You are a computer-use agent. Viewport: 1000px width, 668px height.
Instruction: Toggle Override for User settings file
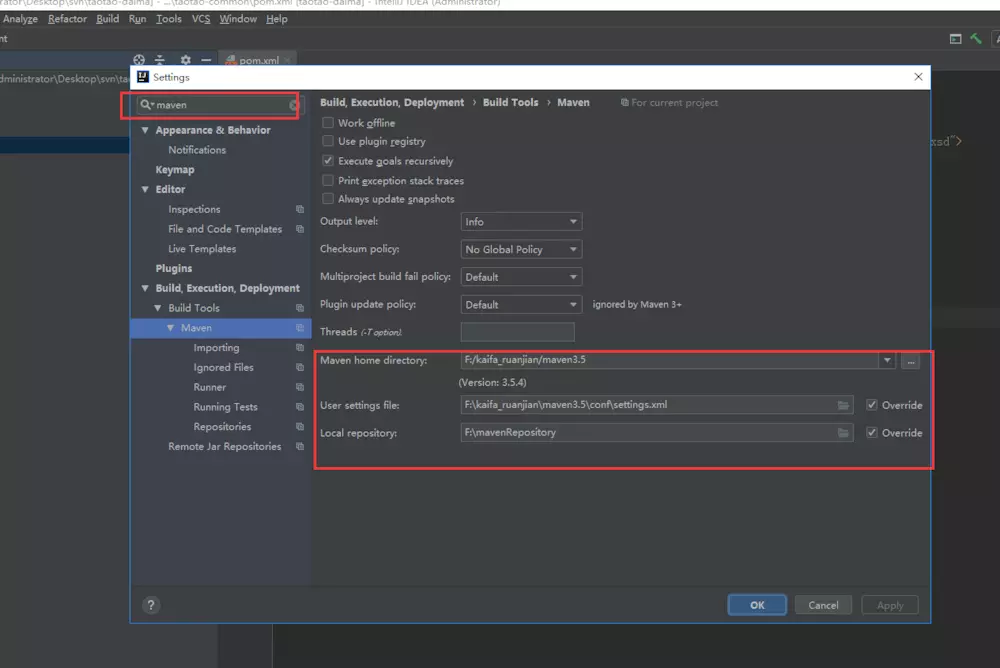coord(872,405)
